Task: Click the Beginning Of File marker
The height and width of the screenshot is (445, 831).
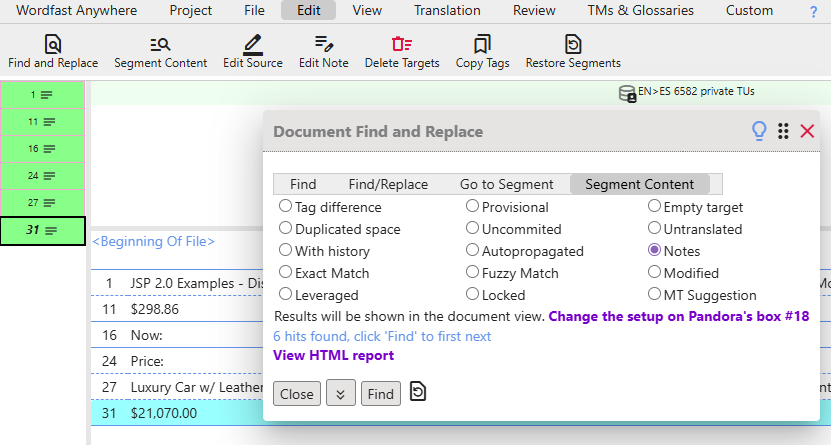Action: pos(154,242)
